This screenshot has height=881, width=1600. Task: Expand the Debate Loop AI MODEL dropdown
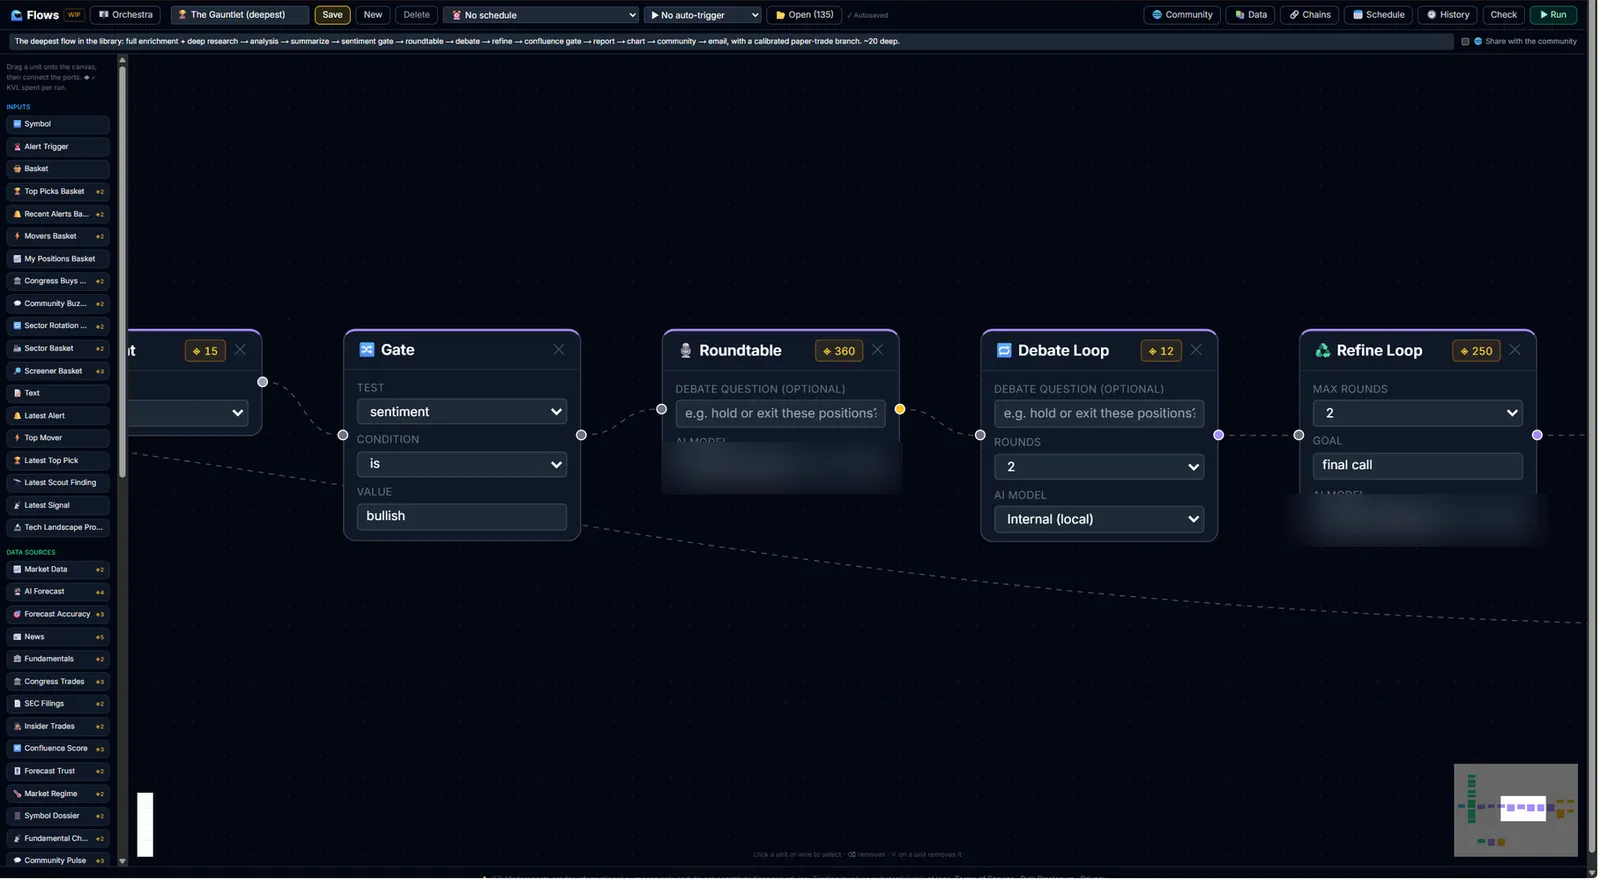point(1099,519)
